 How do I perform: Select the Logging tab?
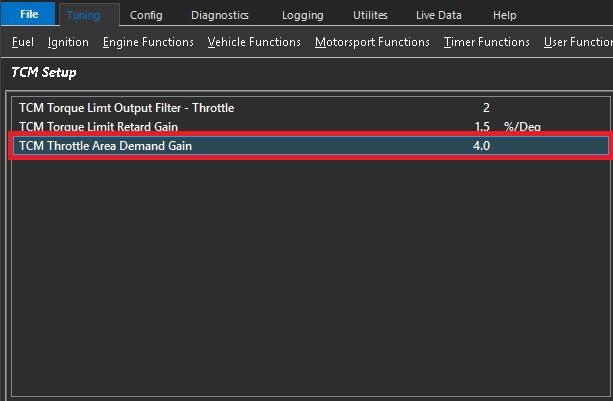point(302,15)
